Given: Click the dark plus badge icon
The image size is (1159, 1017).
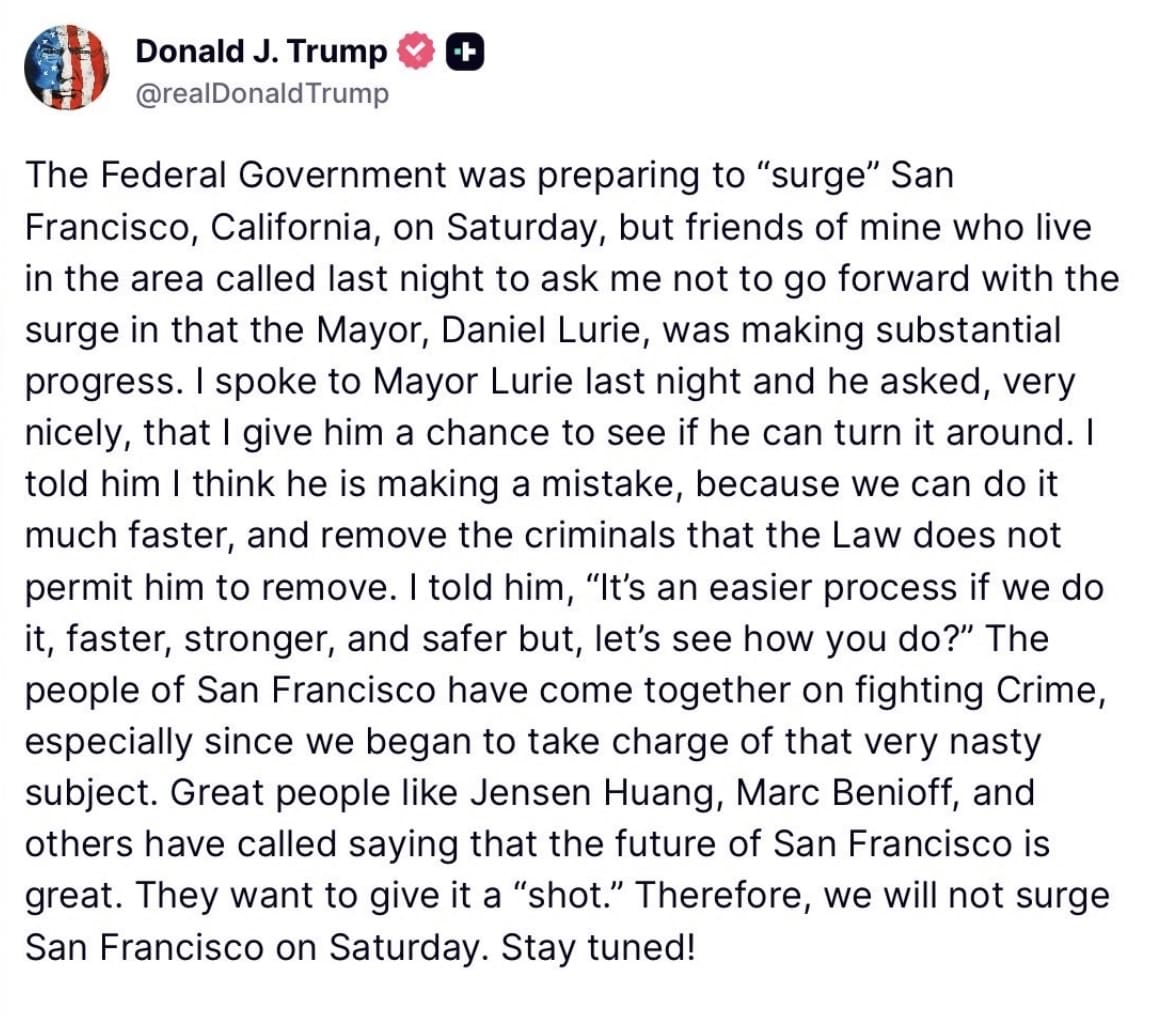Looking at the screenshot, I should pyautogui.click(x=464, y=51).
